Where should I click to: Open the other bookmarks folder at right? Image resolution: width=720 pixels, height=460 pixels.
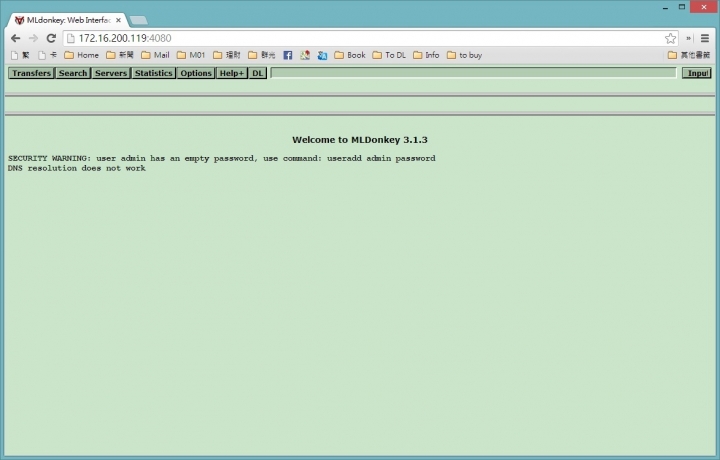[x=689, y=55]
